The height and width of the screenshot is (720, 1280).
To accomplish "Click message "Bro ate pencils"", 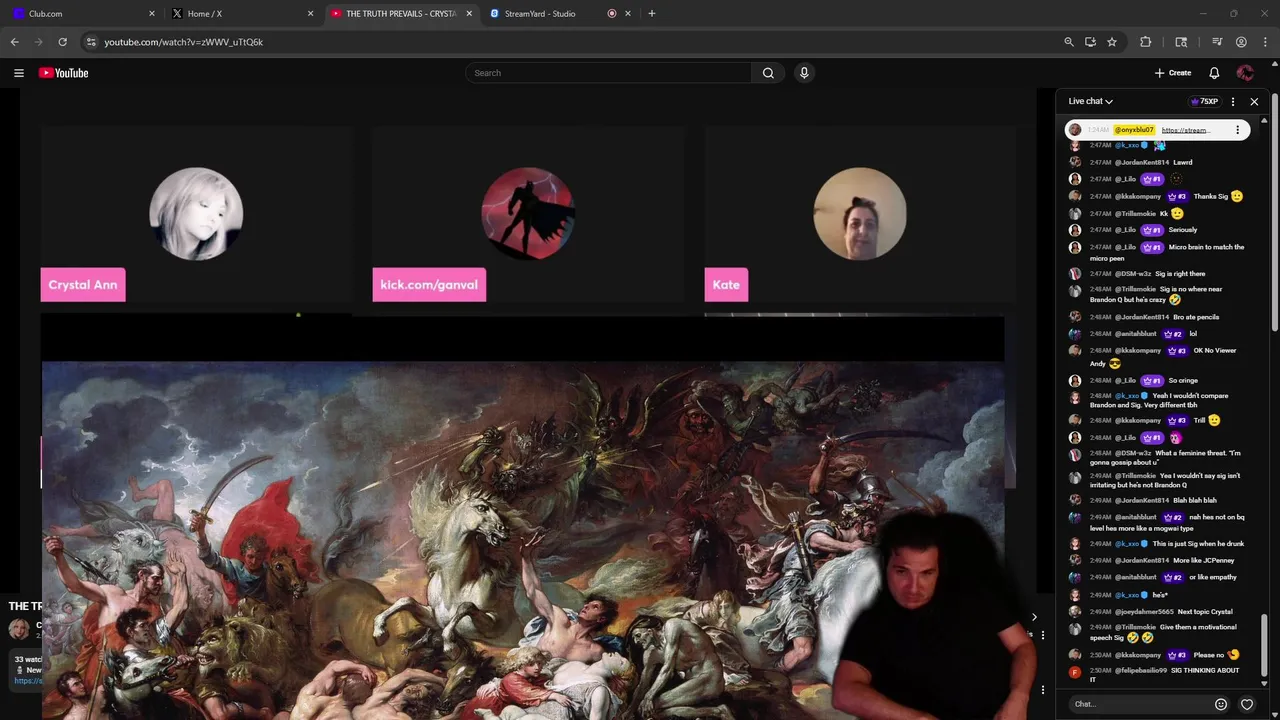I will click(1196, 317).
